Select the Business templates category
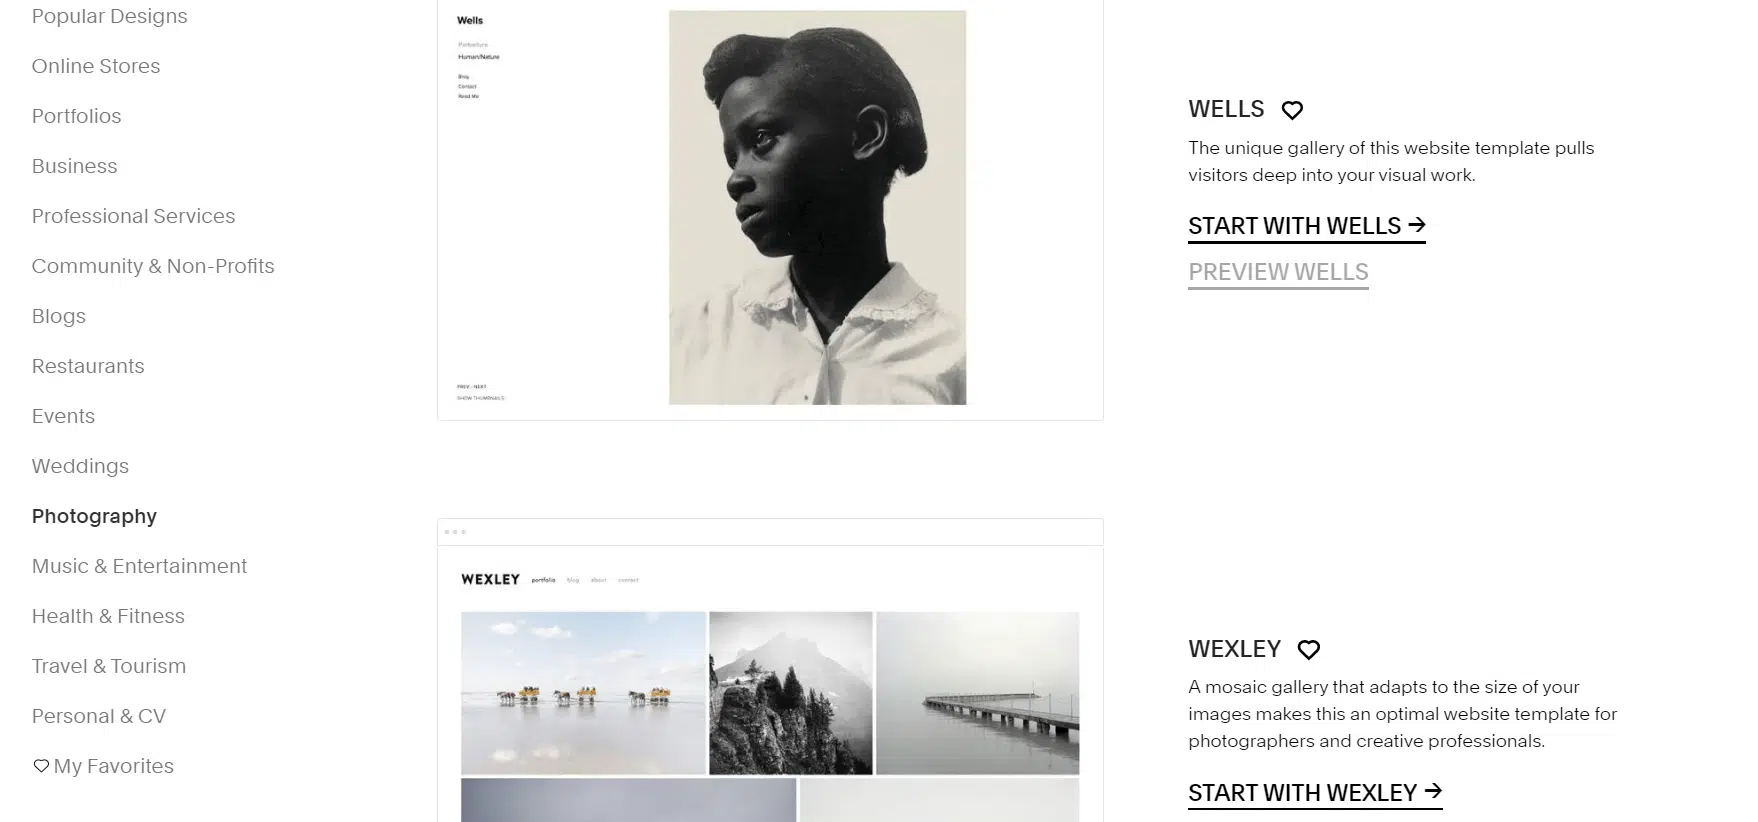Viewport: 1758px width, 822px height. (x=74, y=166)
